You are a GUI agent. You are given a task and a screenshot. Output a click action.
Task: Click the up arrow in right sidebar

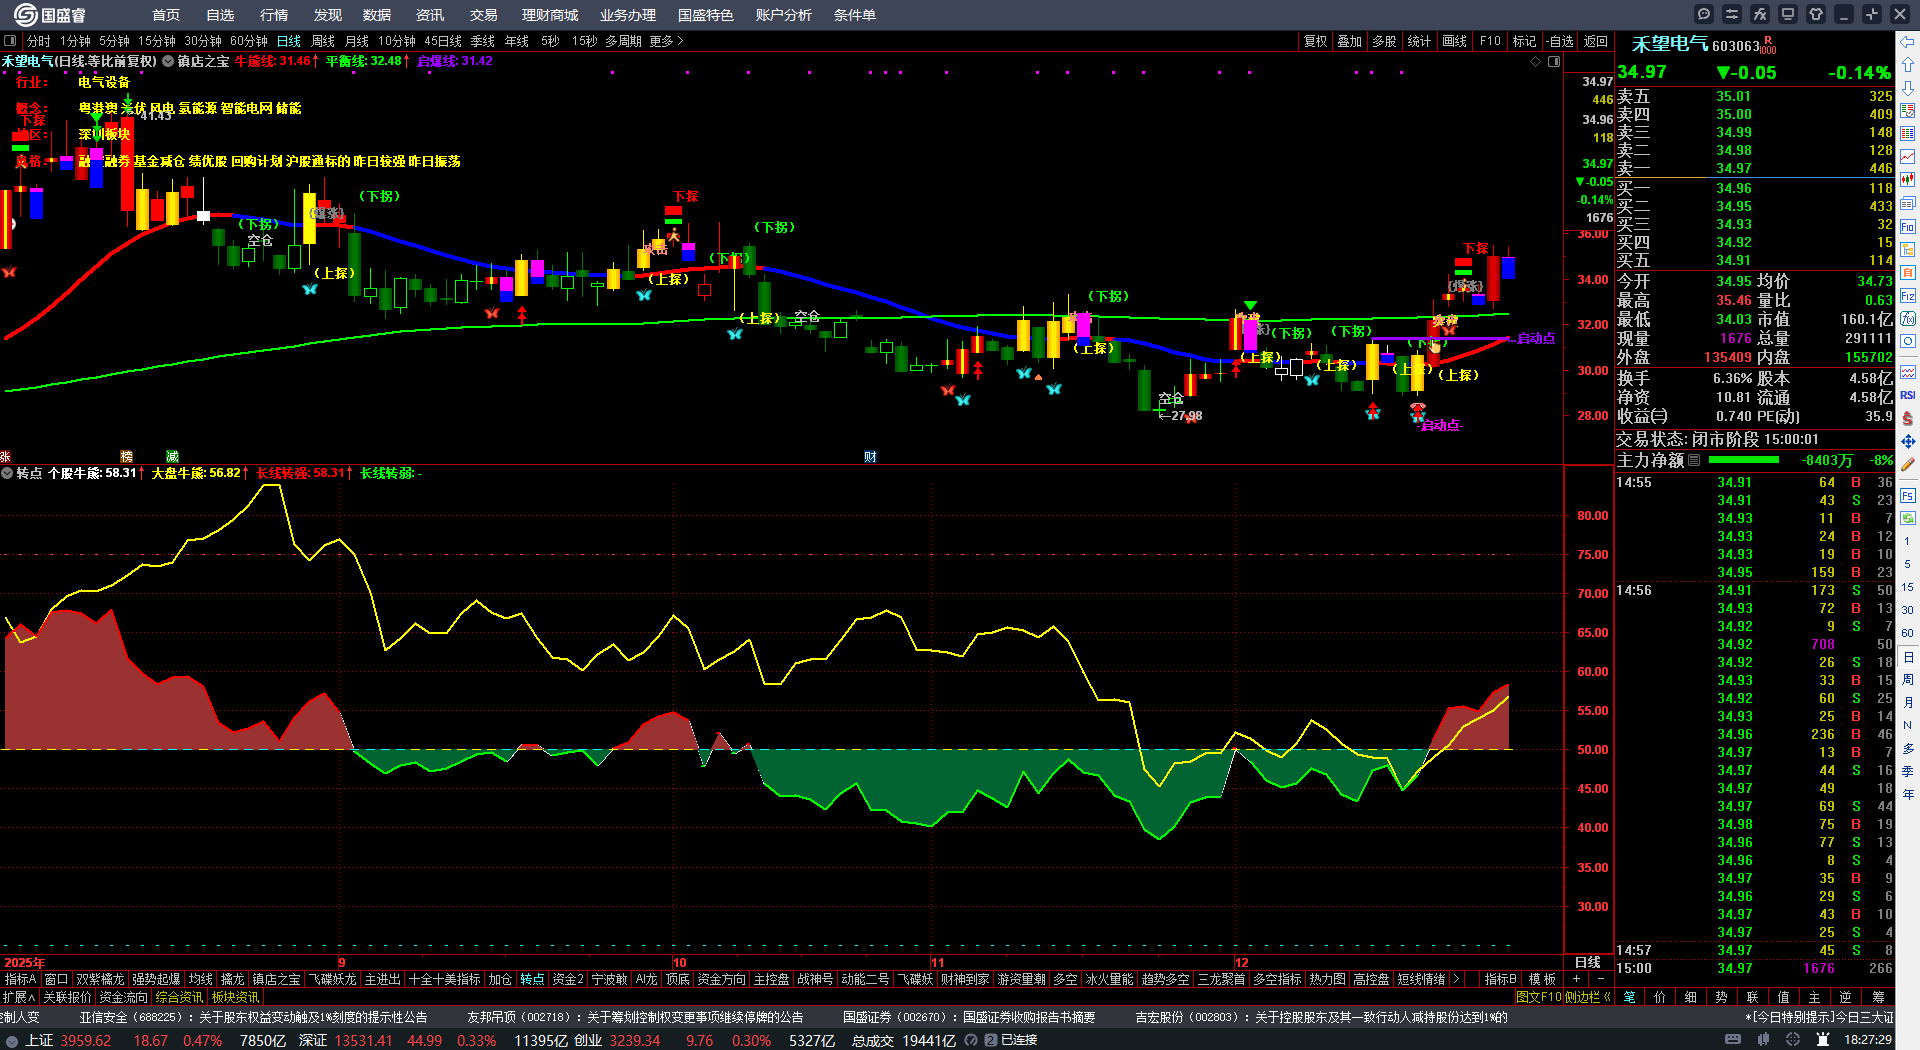[1908, 65]
